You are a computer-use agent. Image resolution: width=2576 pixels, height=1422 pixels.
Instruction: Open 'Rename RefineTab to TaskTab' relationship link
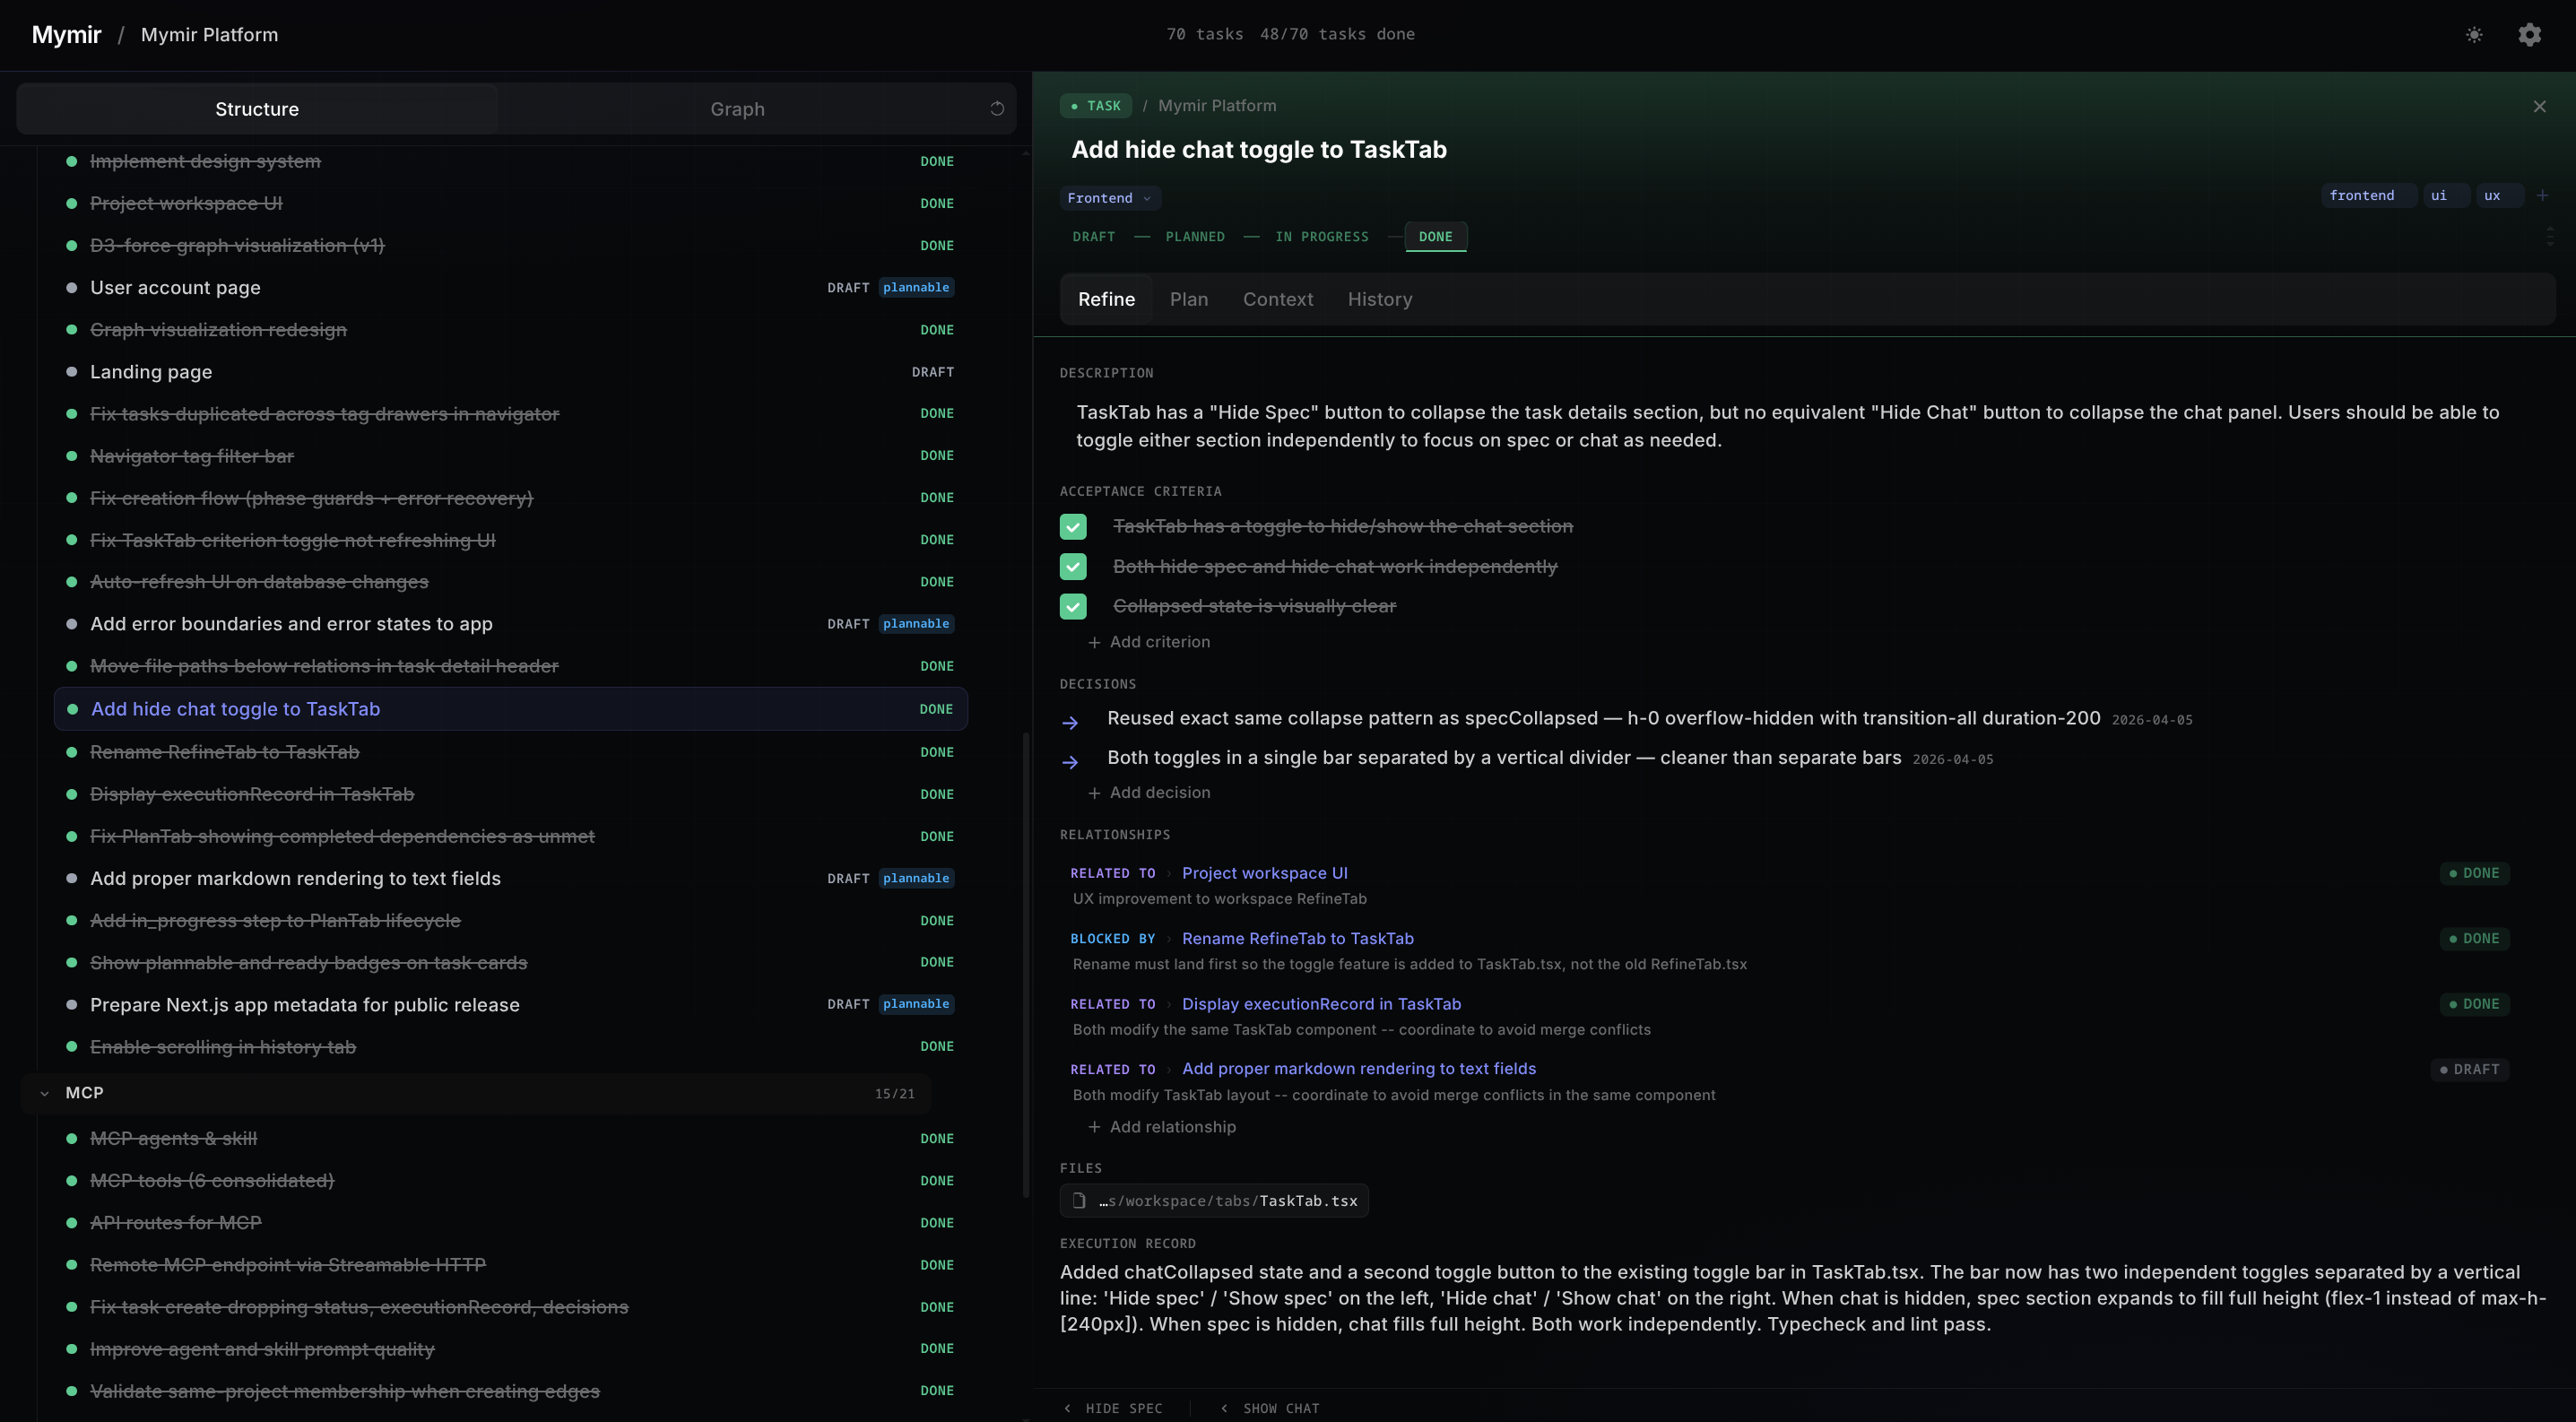1297,938
